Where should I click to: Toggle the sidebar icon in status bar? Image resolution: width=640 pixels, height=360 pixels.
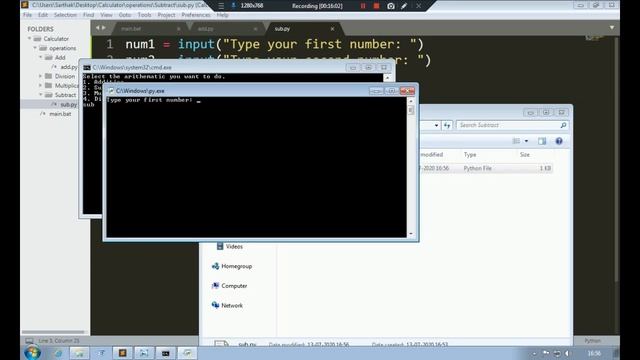tap(29, 340)
